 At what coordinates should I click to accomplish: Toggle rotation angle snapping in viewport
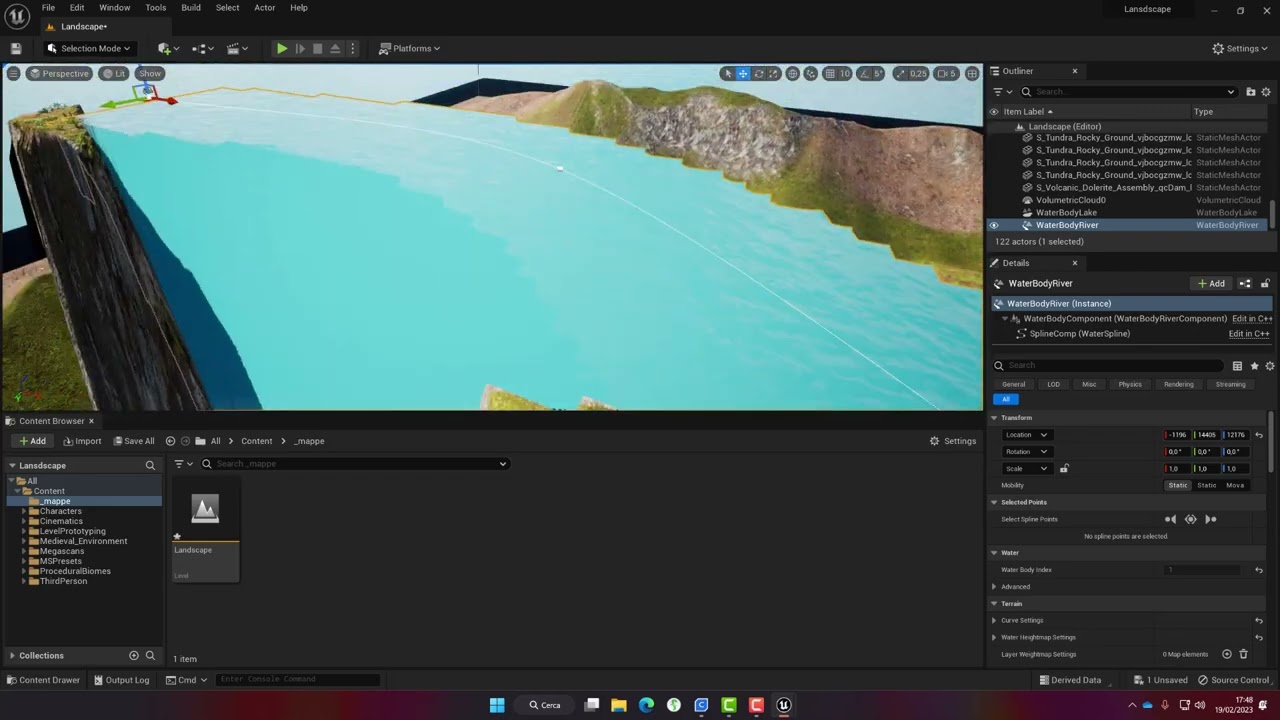[864, 73]
